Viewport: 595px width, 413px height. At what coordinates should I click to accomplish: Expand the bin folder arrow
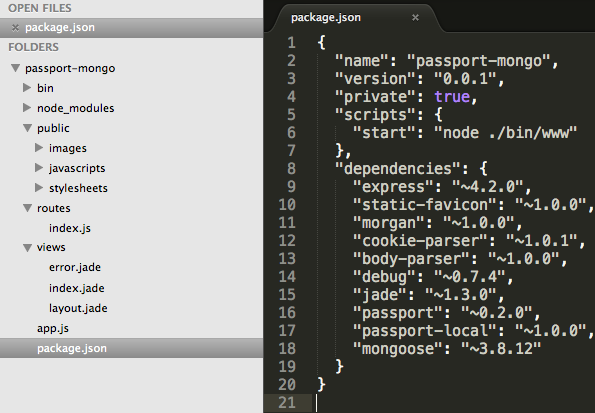point(27,88)
